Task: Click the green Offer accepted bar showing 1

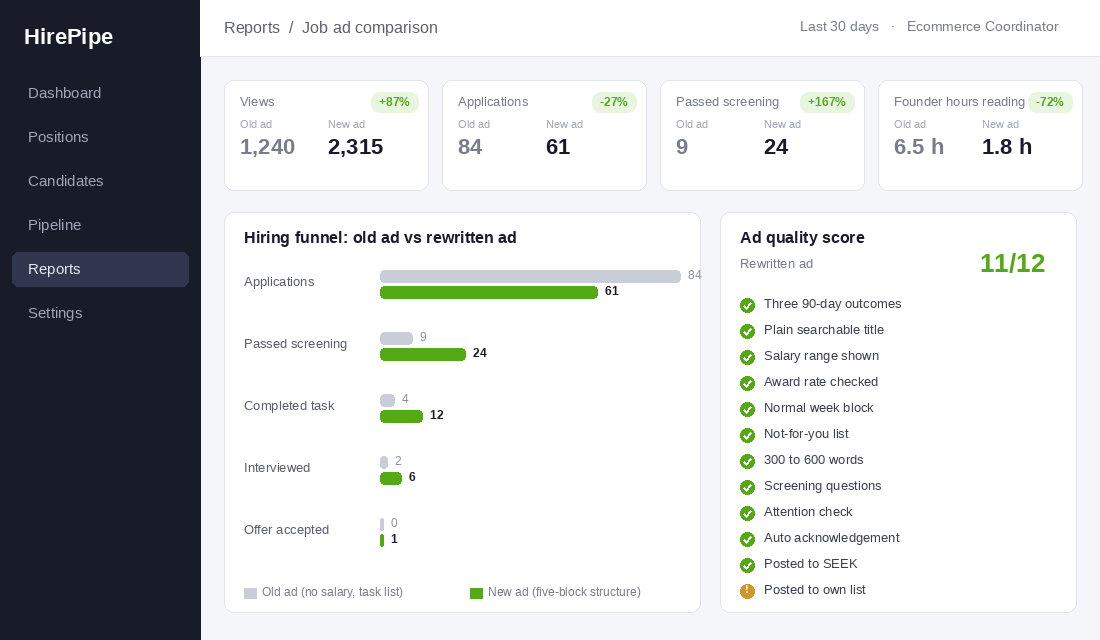Action: (x=382, y=540)
